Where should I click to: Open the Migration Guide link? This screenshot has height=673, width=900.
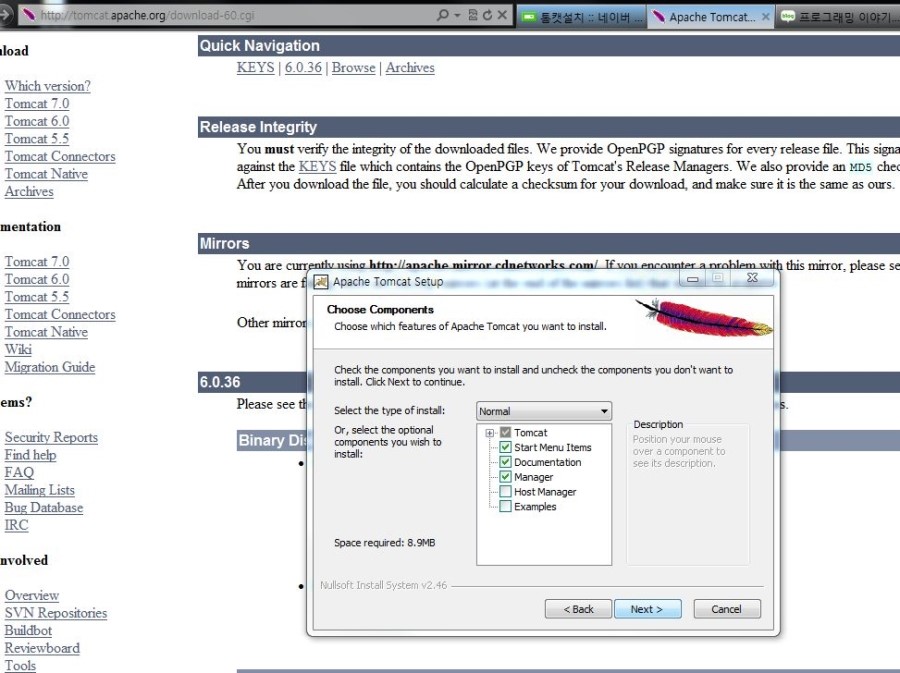pyautogui.click(x=50, y=367)
